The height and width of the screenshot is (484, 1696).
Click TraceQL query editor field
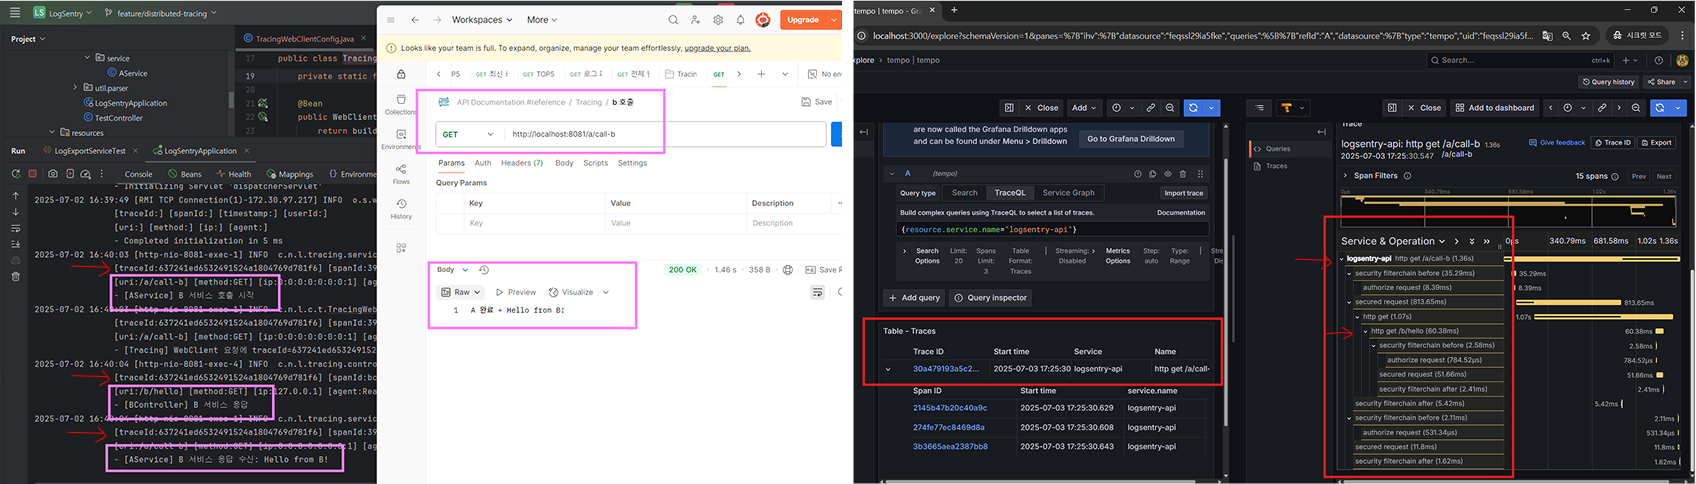1052,230
